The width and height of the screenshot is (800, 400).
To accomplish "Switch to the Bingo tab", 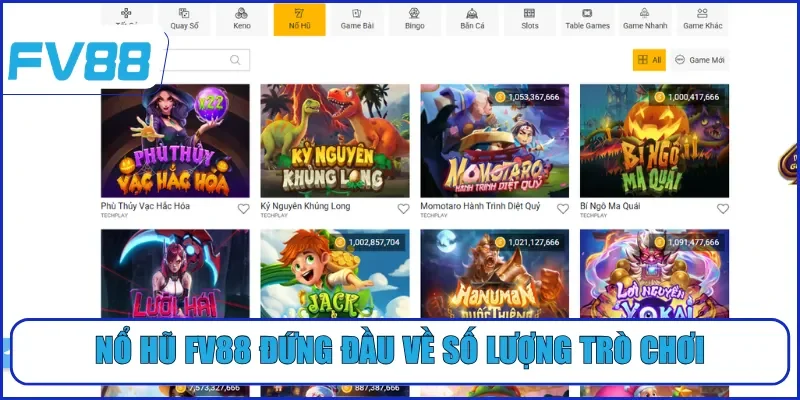I will 415,20.
